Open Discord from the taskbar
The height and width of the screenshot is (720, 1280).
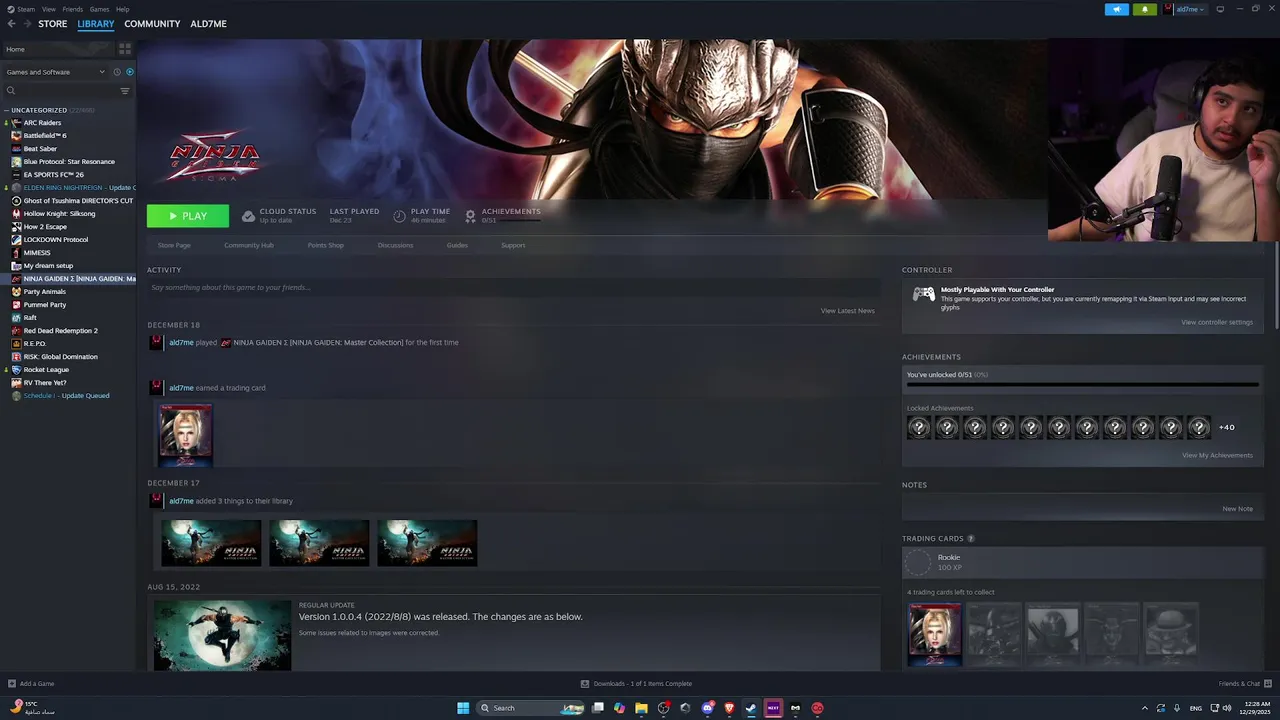click(x=707, y=708)
